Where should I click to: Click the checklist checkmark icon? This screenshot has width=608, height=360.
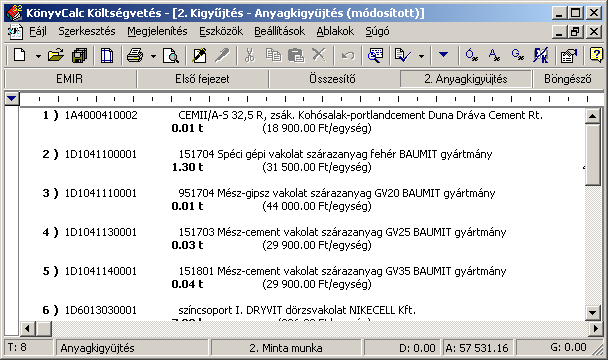pos(402,55)
